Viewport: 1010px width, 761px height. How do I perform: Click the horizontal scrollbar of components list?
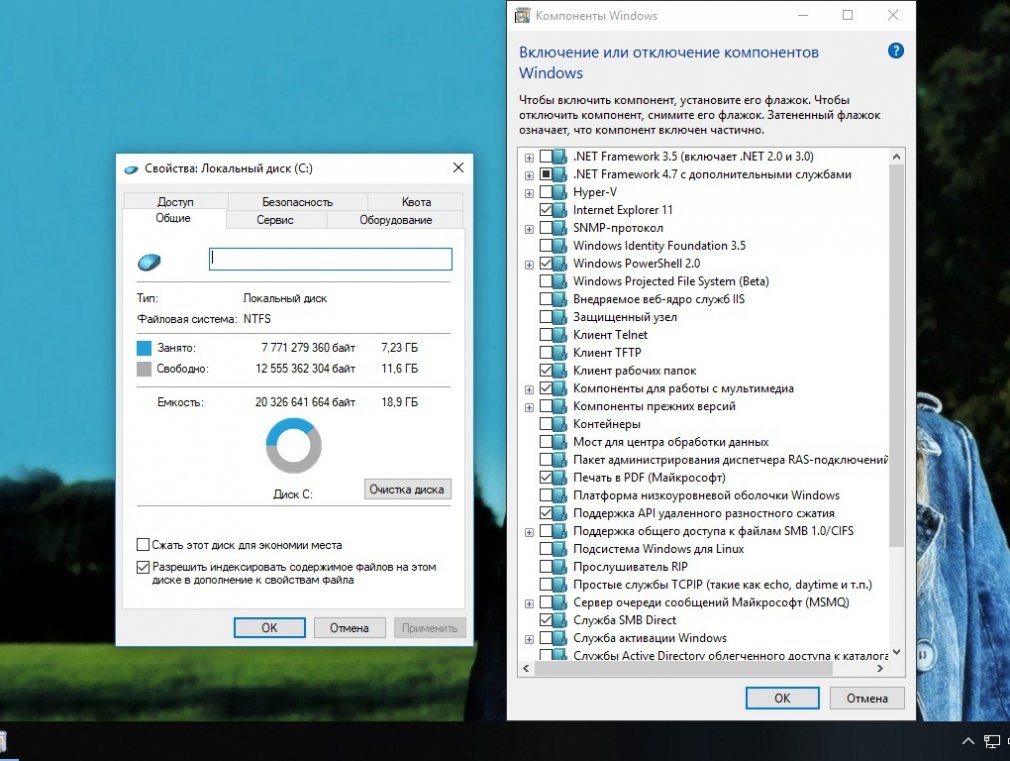click(x=683, y=669)
